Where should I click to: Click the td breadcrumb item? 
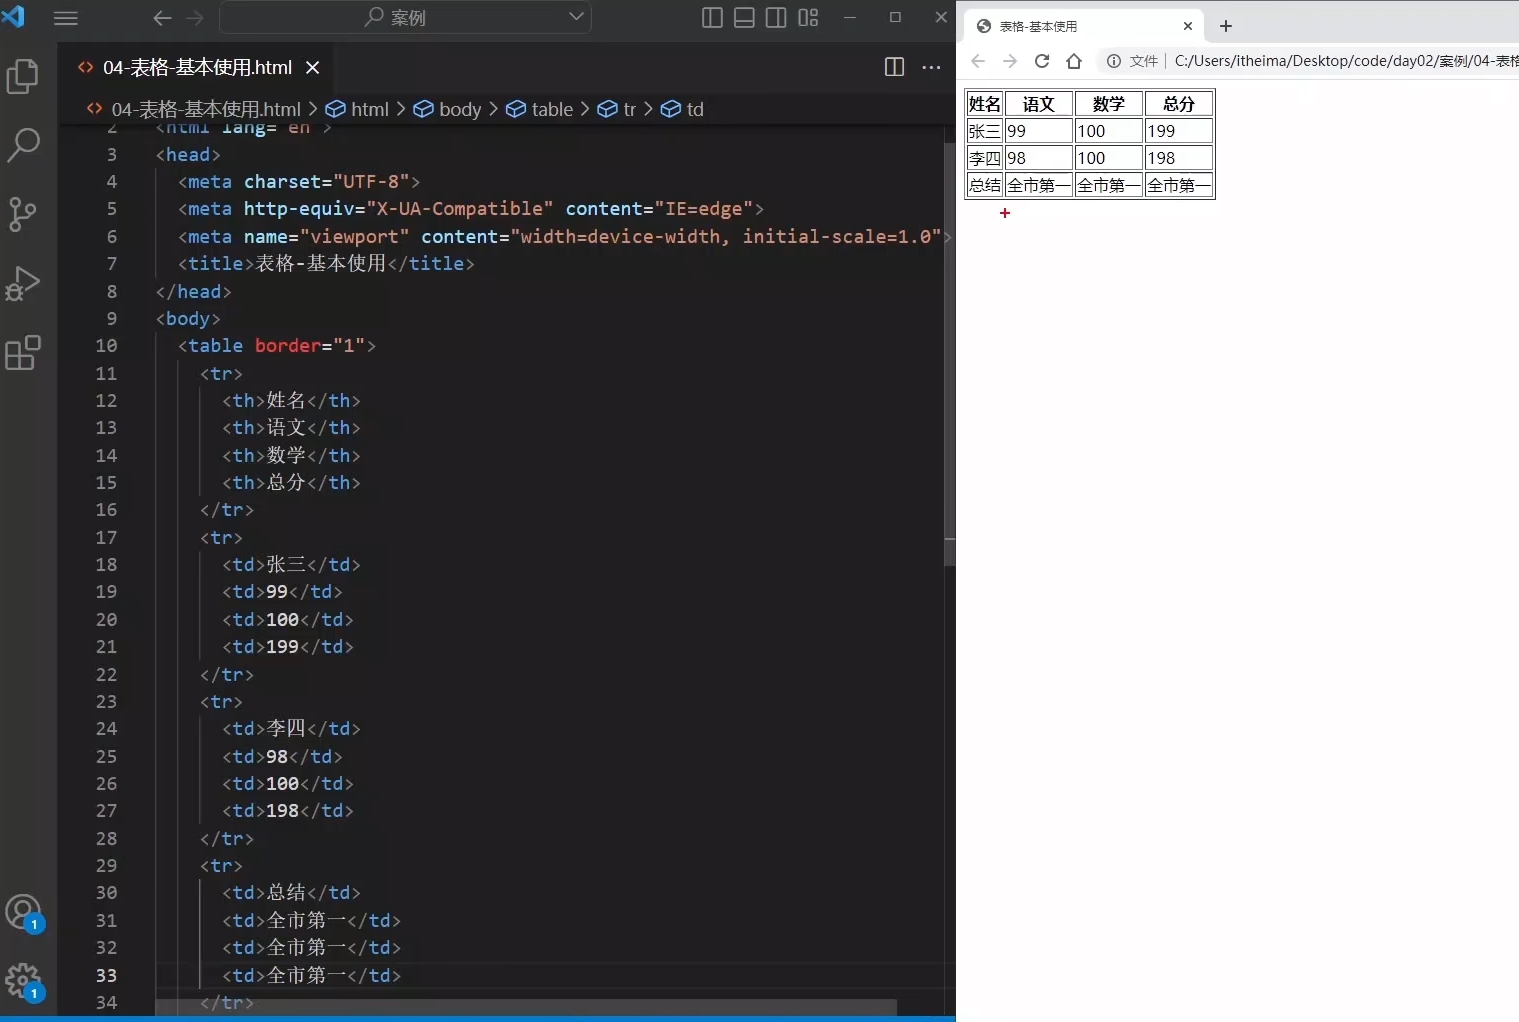coord(695,109)
